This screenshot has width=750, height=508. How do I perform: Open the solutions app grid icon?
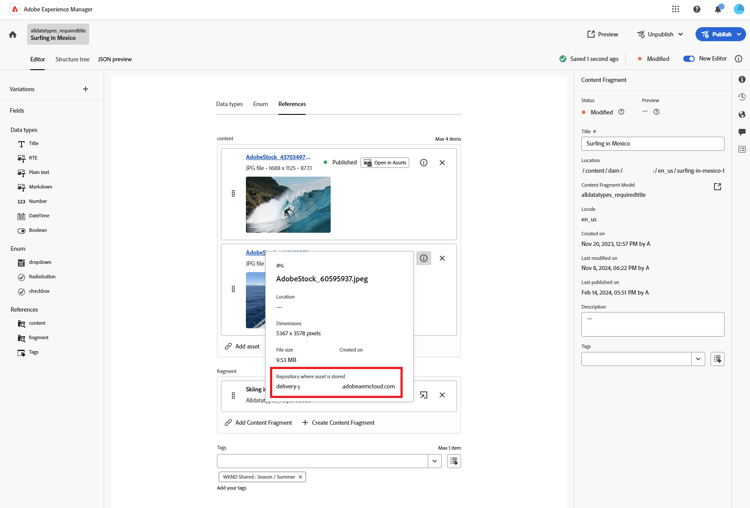pyautogui.click(x=675, y=9)
